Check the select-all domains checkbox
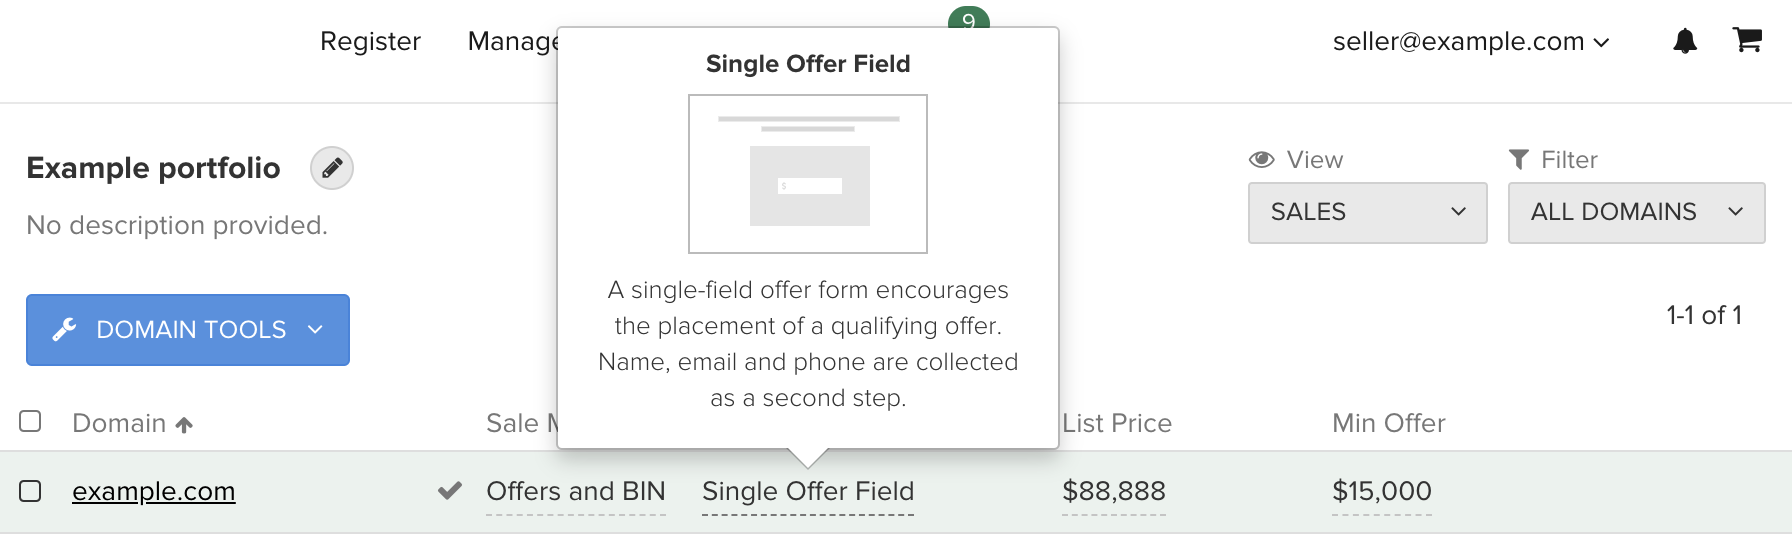The height and width of the screenshot is (544, 1792). [x=30, y=421]
